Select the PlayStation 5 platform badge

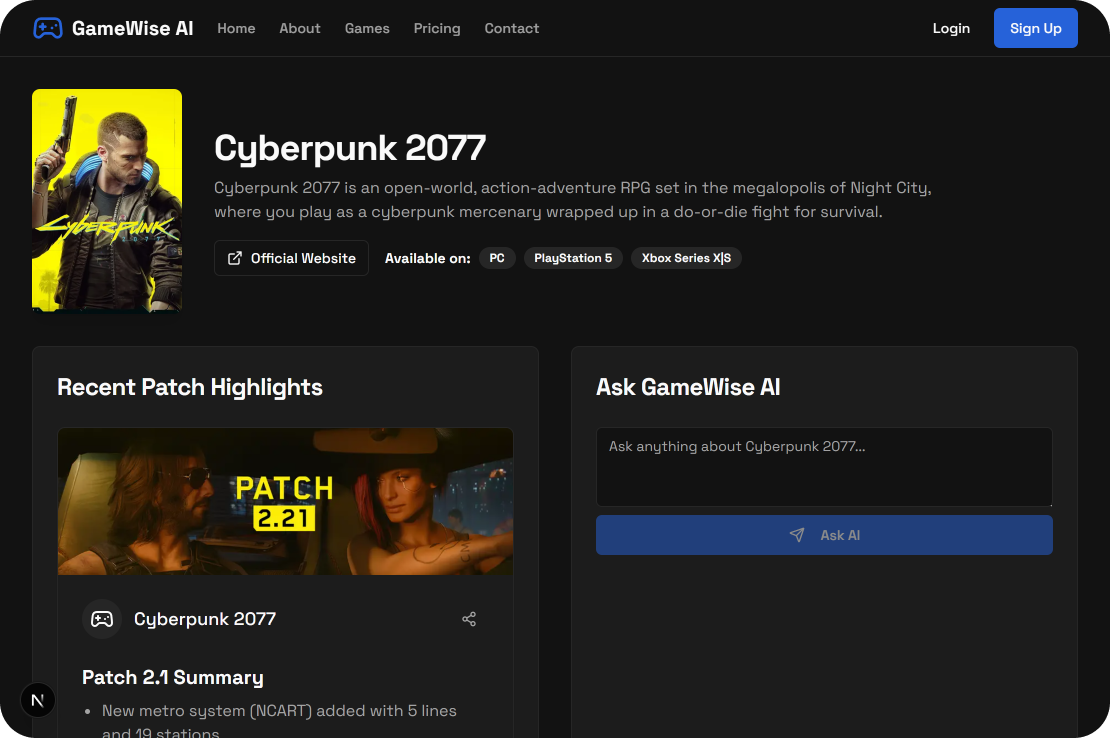click(573, 258)
